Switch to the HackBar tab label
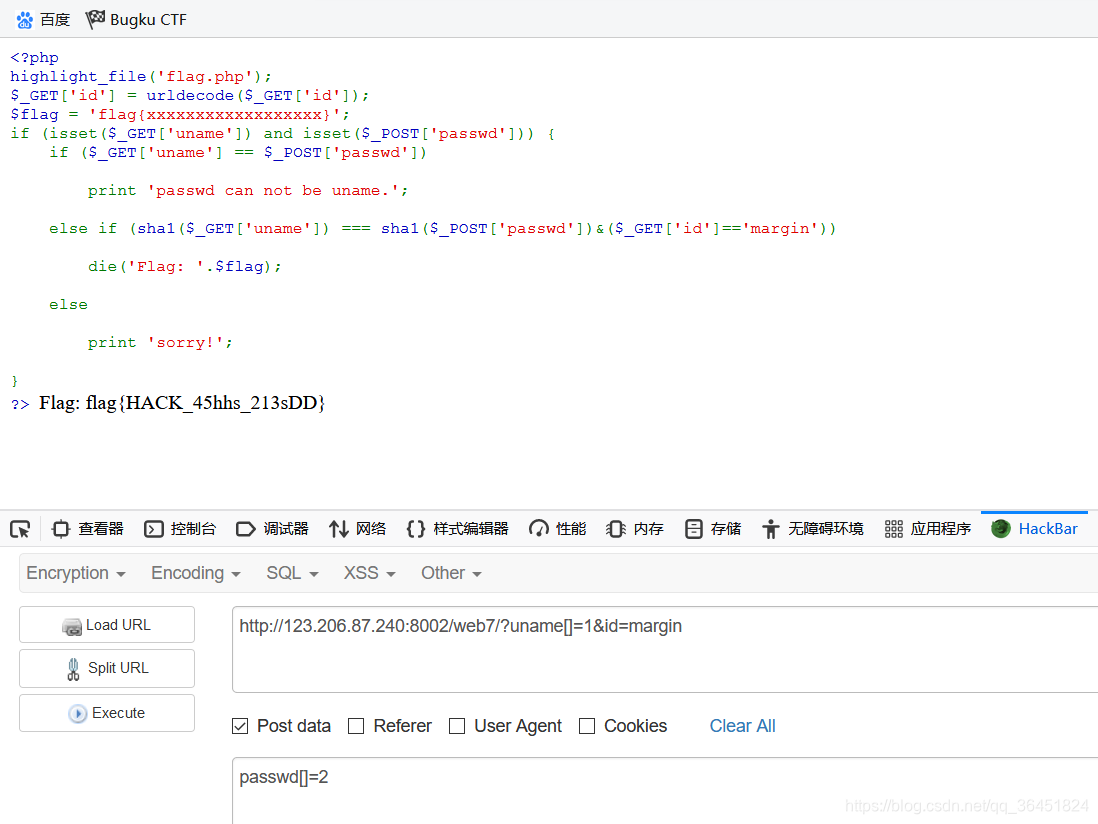 1048,529
